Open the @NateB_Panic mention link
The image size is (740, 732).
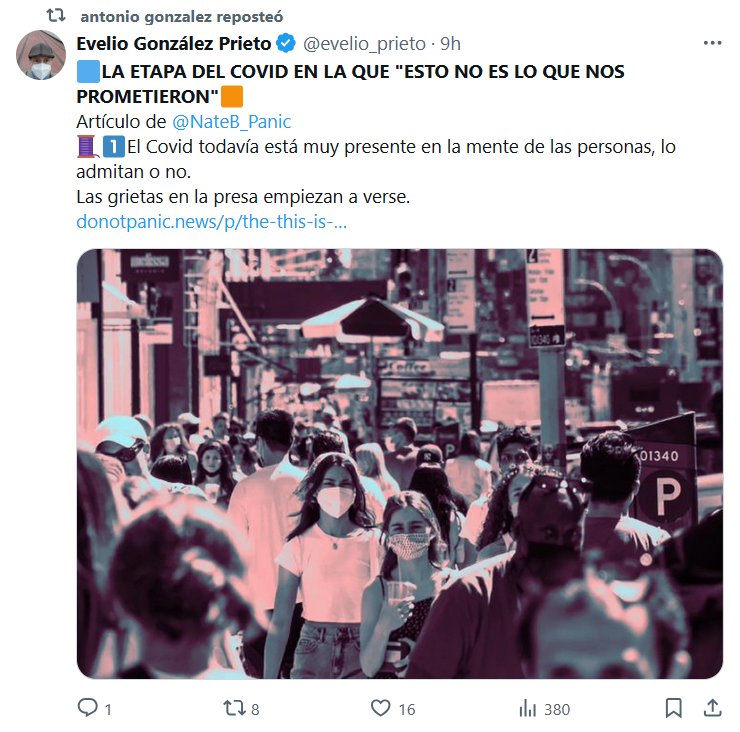pyautogui.click(x=231, y=122)
